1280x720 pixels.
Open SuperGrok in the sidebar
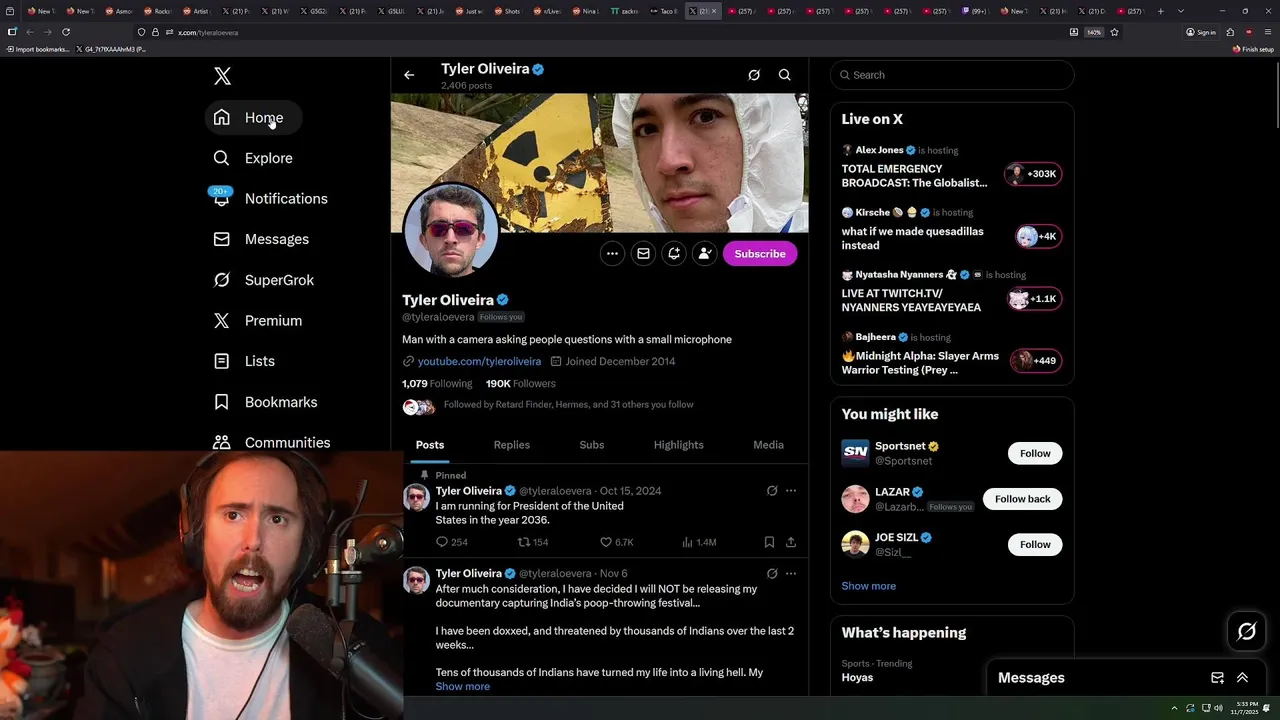click(x=264, y=280)
